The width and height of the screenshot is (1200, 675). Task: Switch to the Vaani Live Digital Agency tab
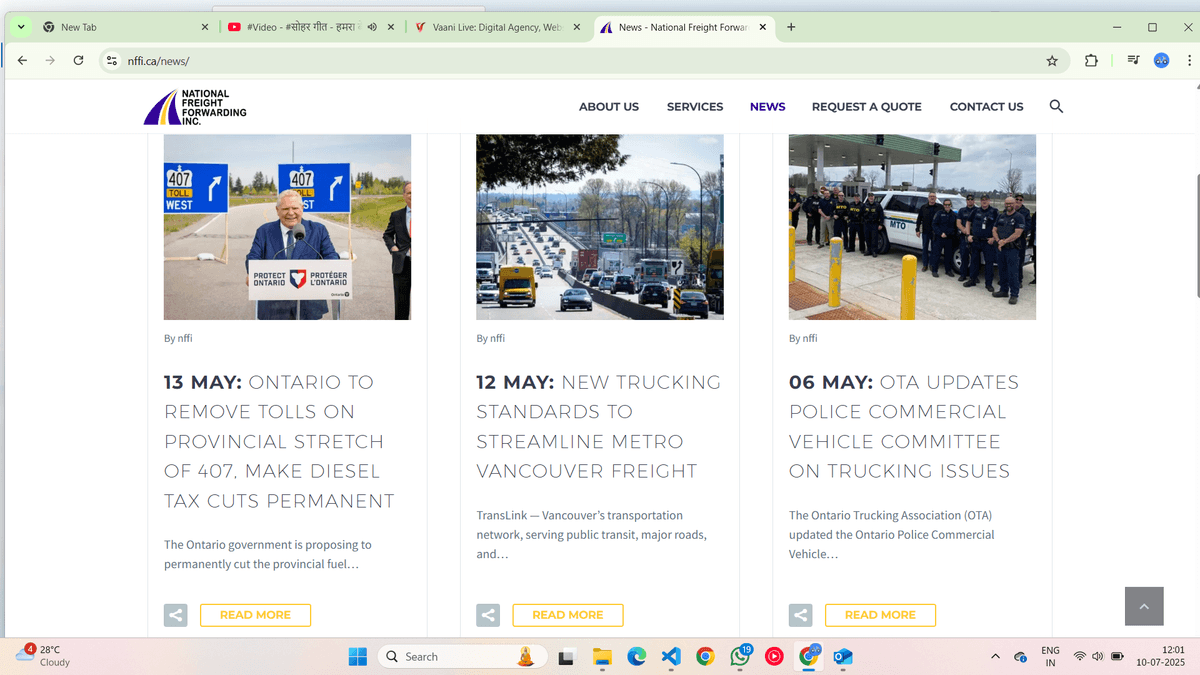(x=497, y=27)
